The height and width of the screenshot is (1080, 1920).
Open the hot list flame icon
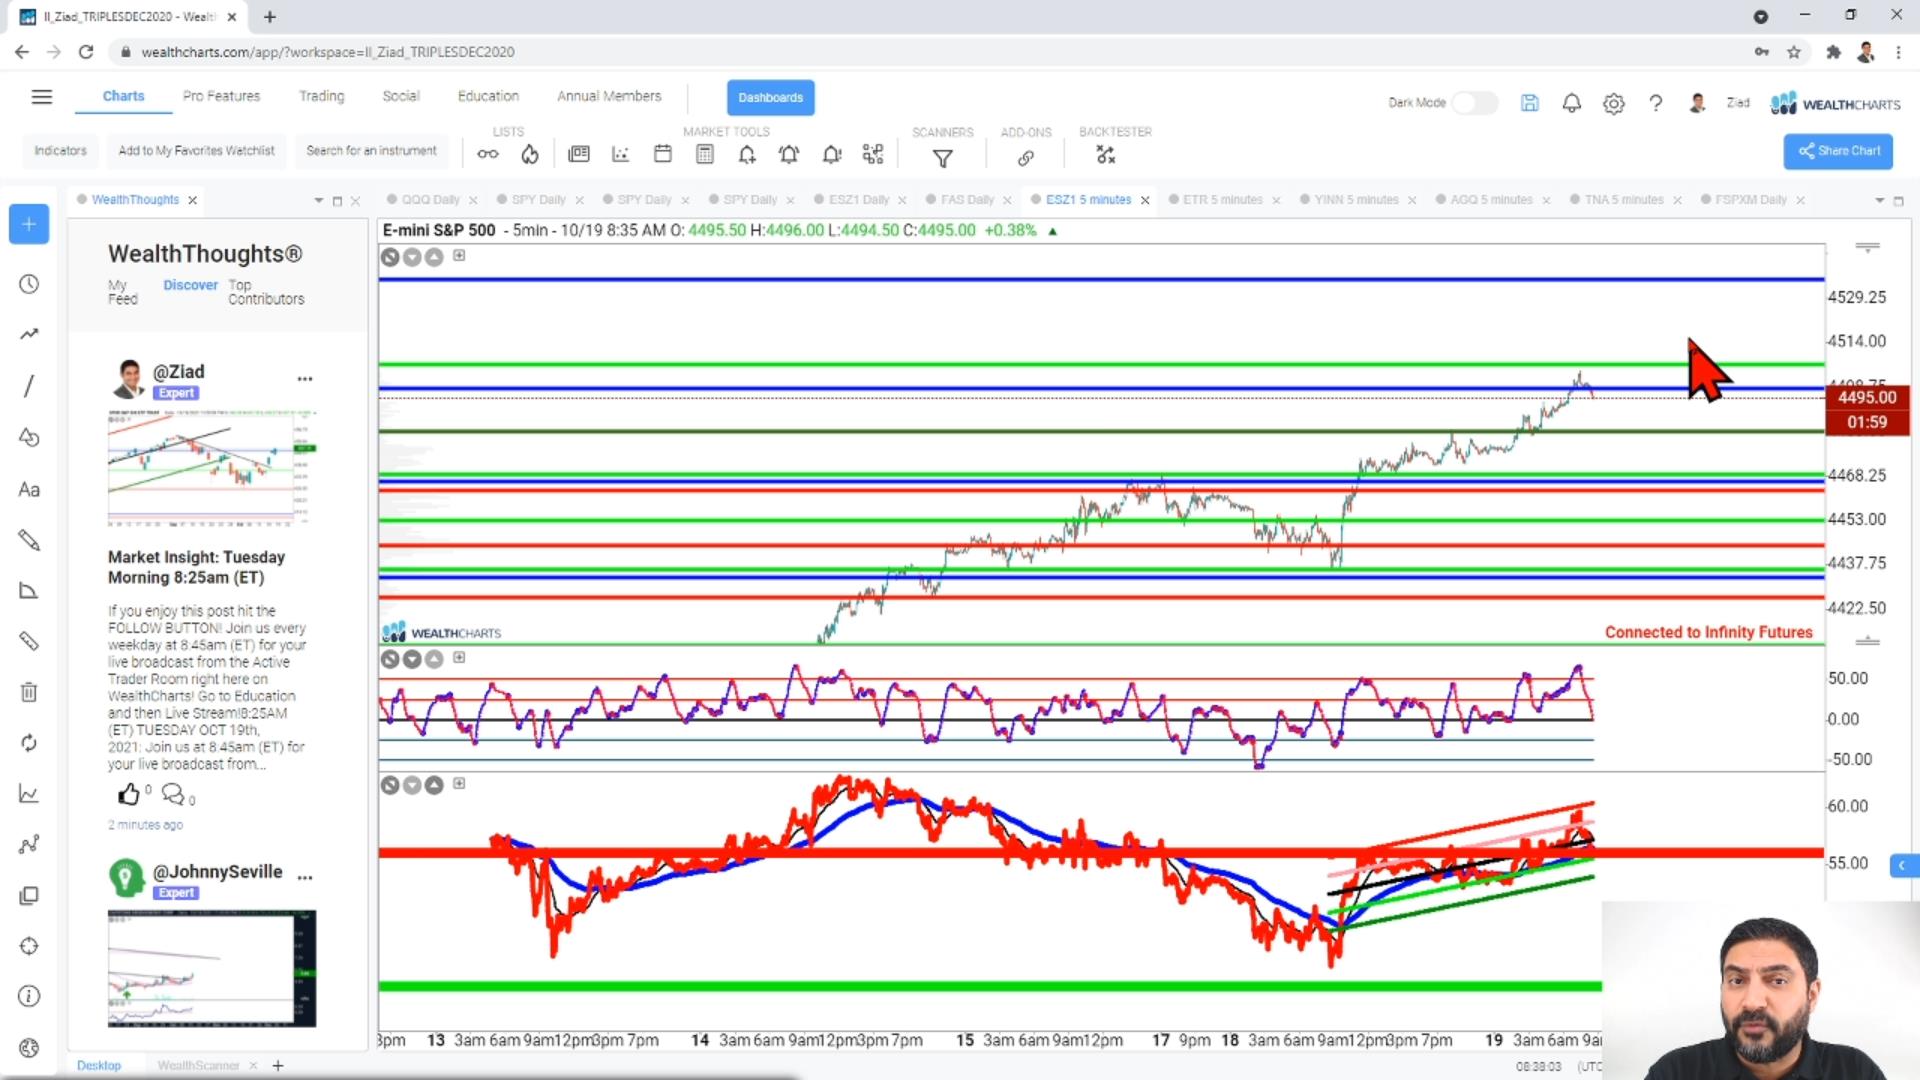(x=530, y=154)
